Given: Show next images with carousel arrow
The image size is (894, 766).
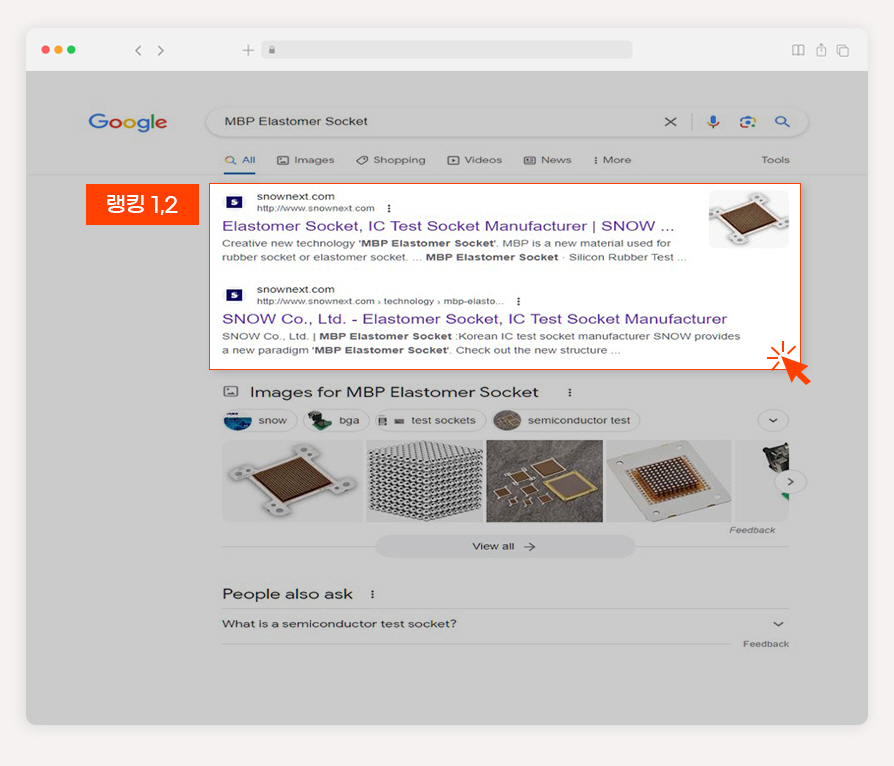Looking at the screenshot, I should point(790,481).
